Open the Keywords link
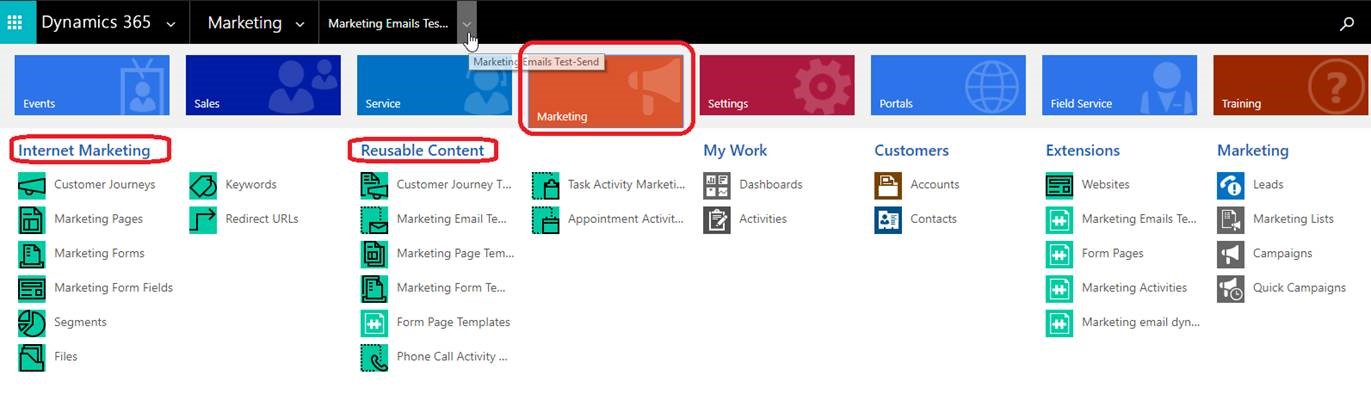 pos(251,185)
